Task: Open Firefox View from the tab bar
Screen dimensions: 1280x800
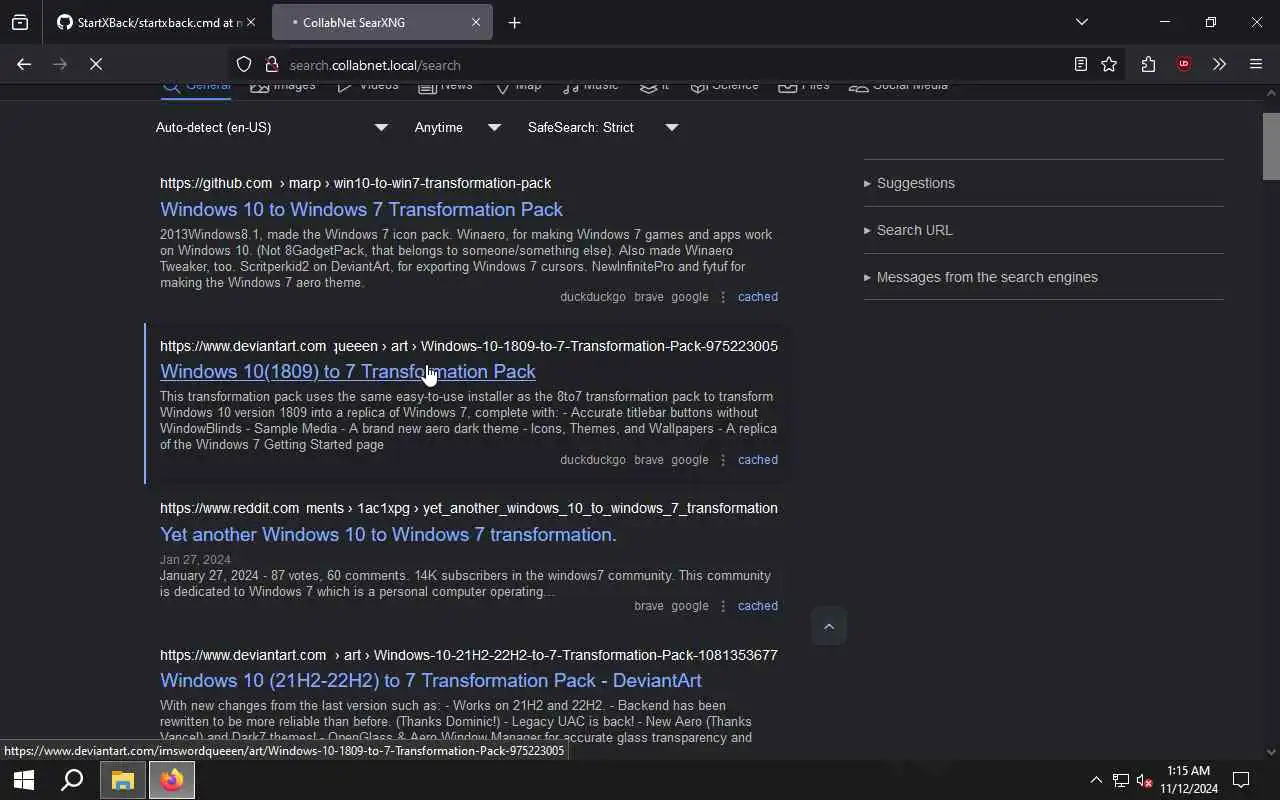Action: pos(20,22)
